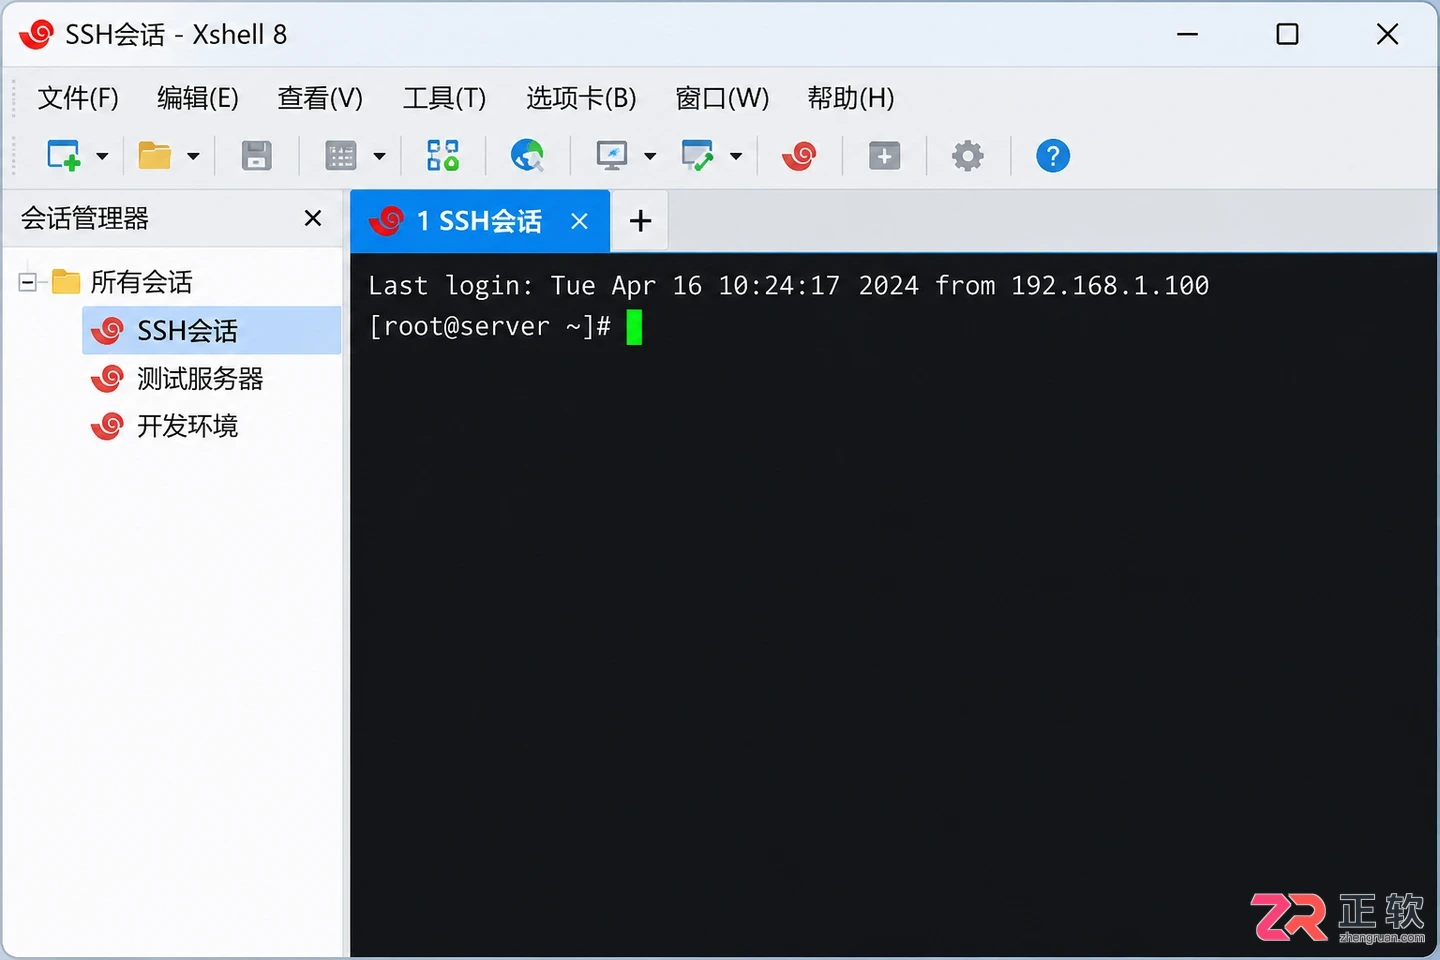
Task: Open settings via the gear icon
Action: [967, 156]
